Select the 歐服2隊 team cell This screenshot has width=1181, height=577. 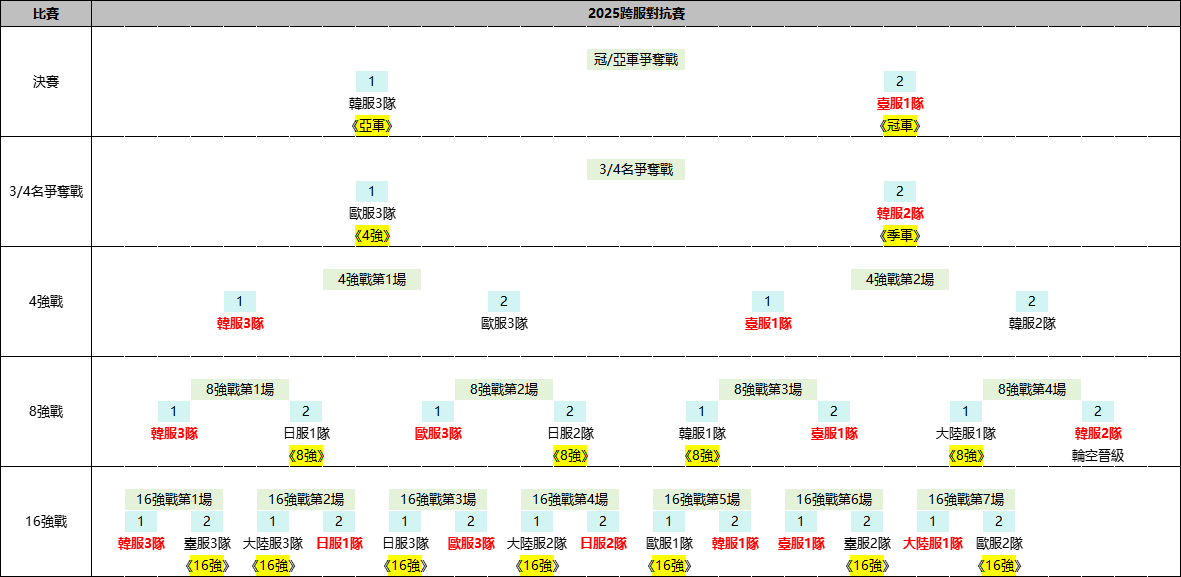998,544
